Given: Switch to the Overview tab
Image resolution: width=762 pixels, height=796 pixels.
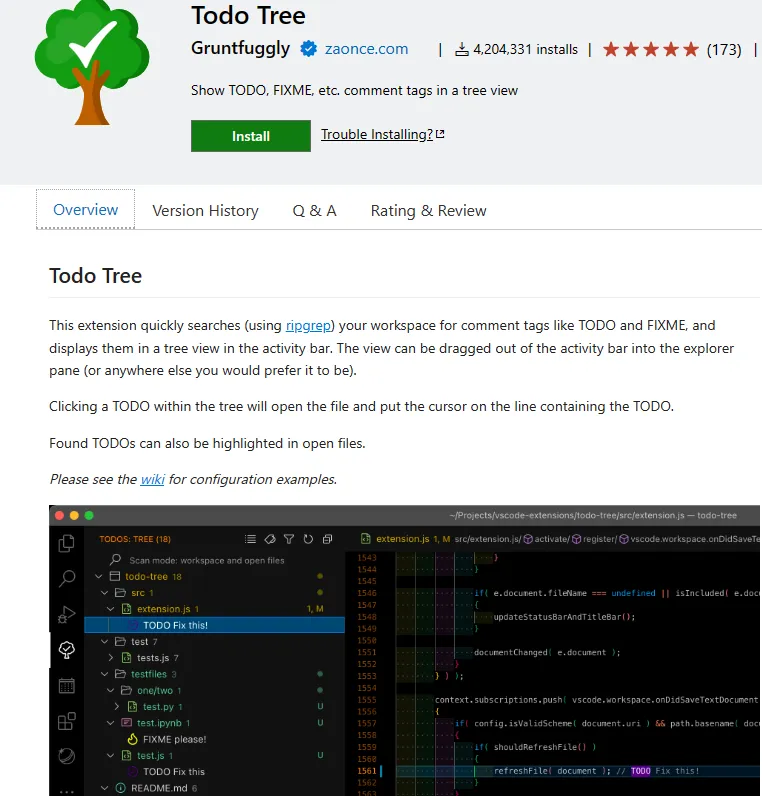Looking at the screenshot, I should point(85,210).
